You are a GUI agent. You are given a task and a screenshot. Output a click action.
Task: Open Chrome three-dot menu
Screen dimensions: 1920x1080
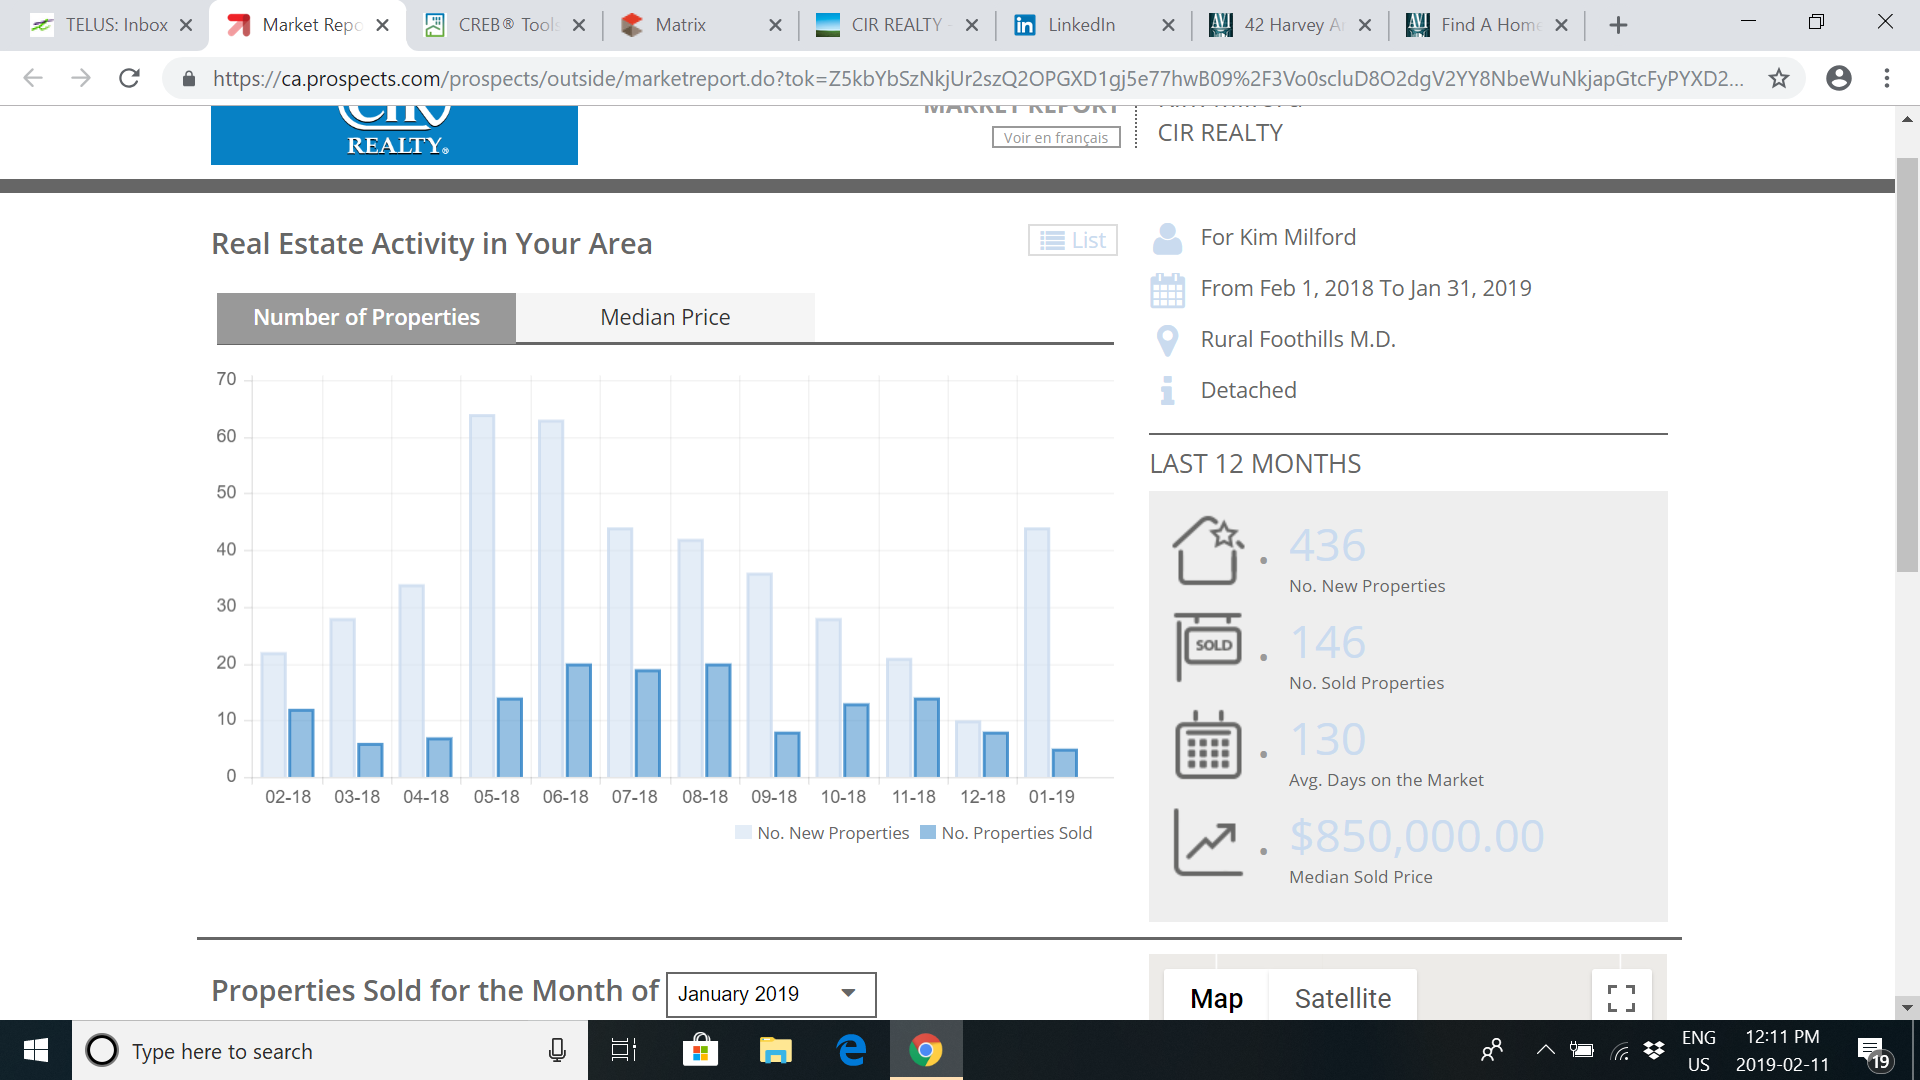point(1887,78)
